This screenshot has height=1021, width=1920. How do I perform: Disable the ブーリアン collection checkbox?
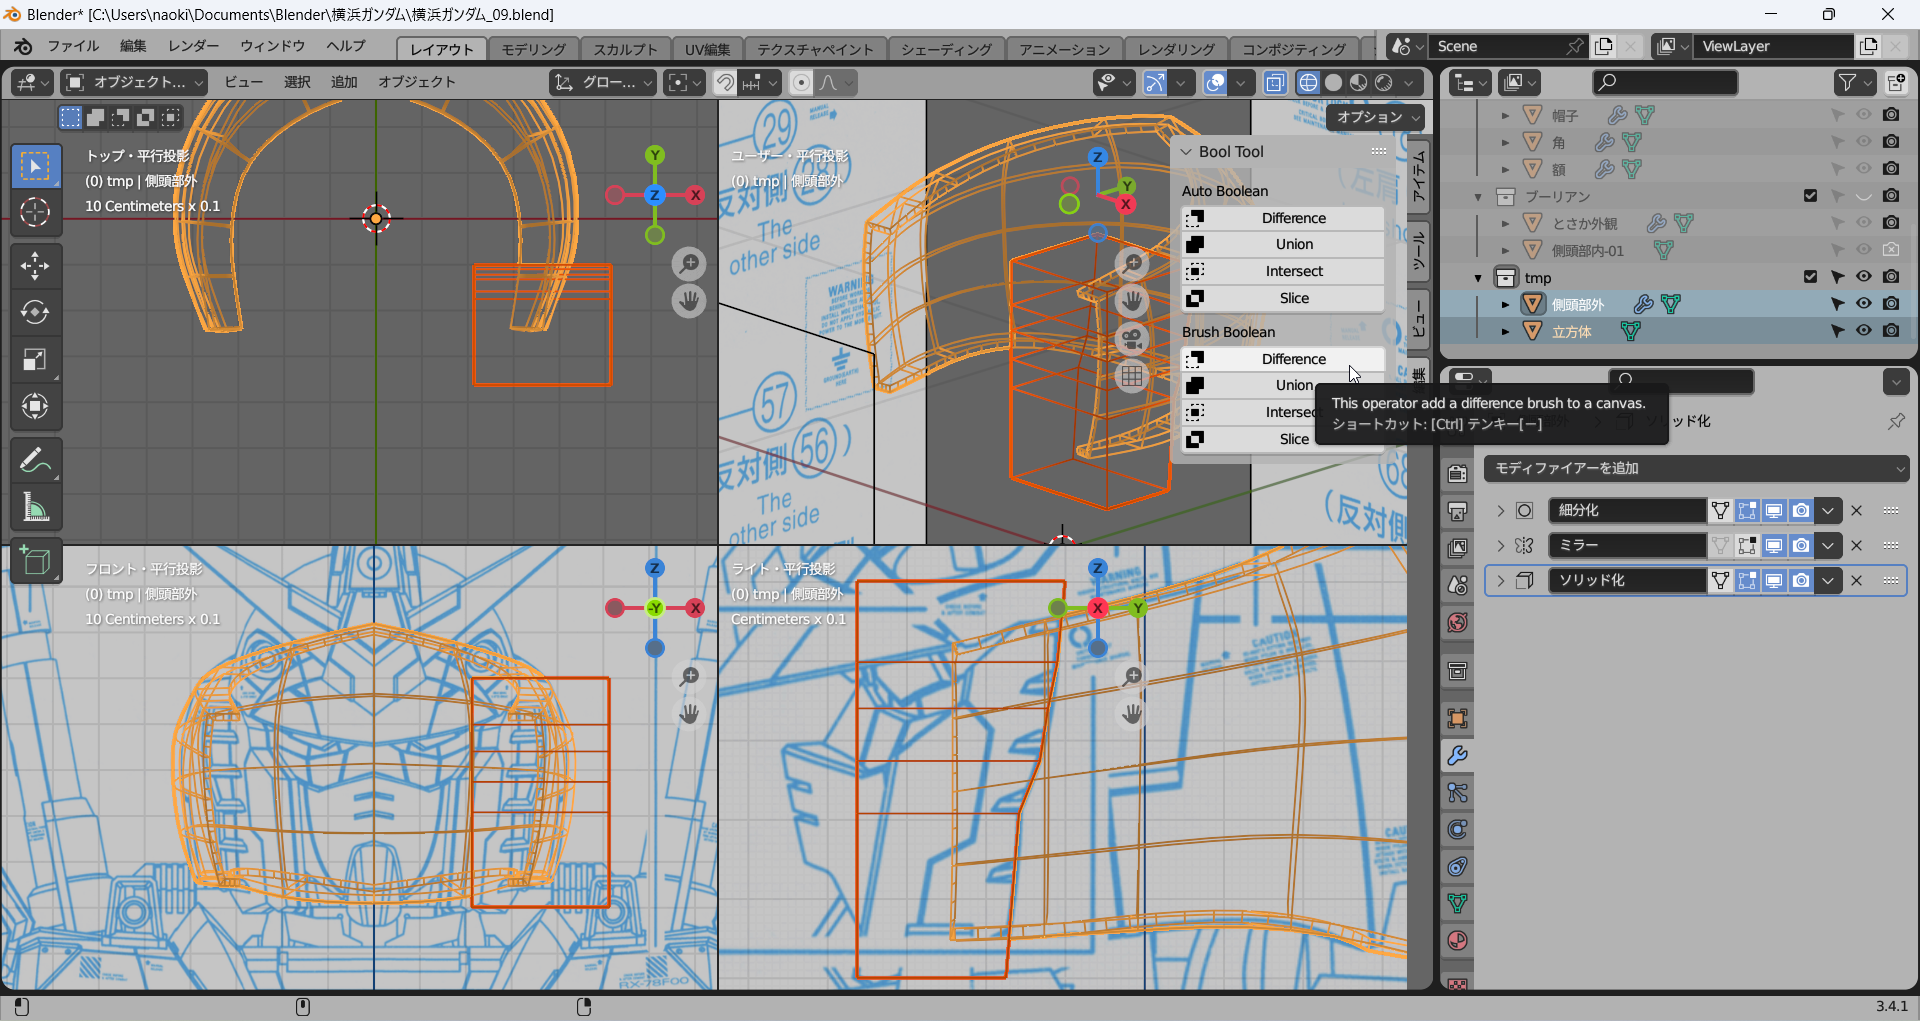(1810, 196)
